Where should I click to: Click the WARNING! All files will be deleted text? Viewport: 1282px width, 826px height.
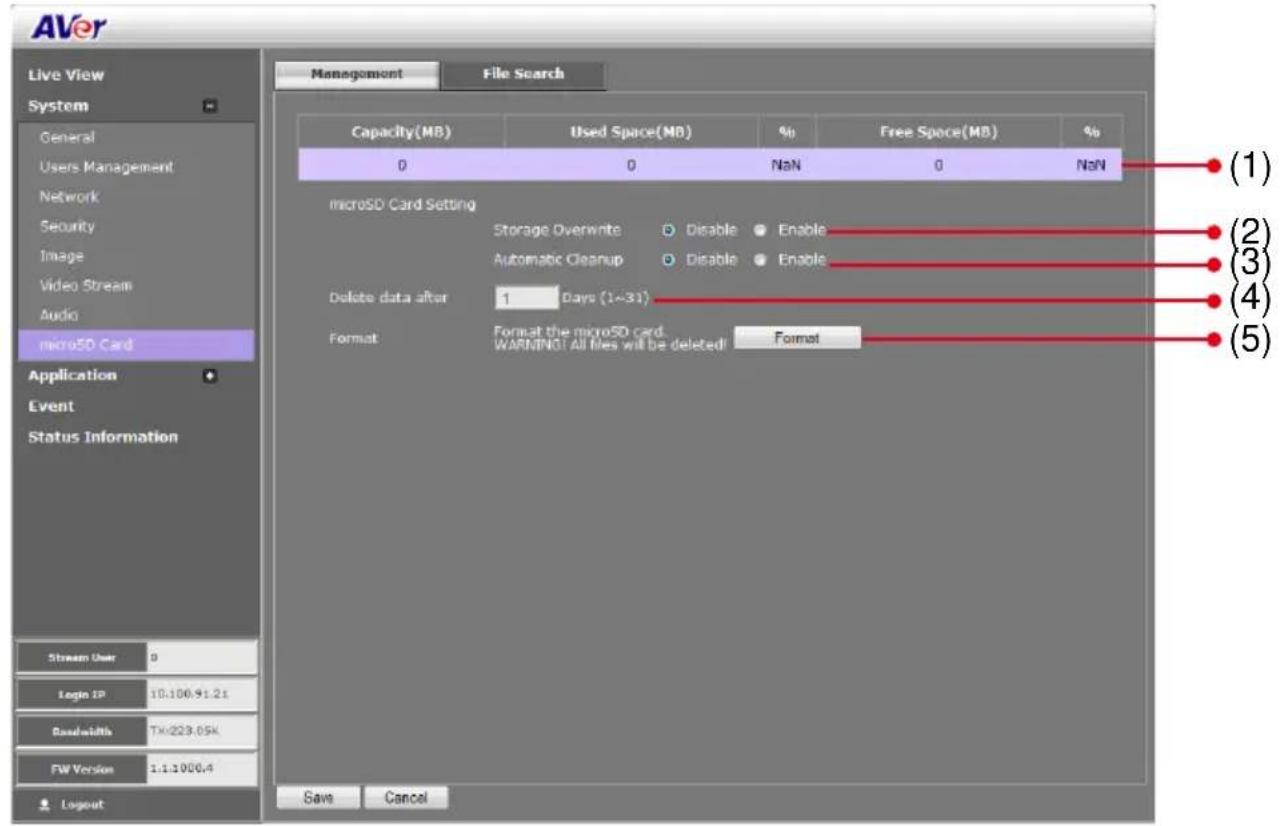pyautogui.click(x=610, y=345)
